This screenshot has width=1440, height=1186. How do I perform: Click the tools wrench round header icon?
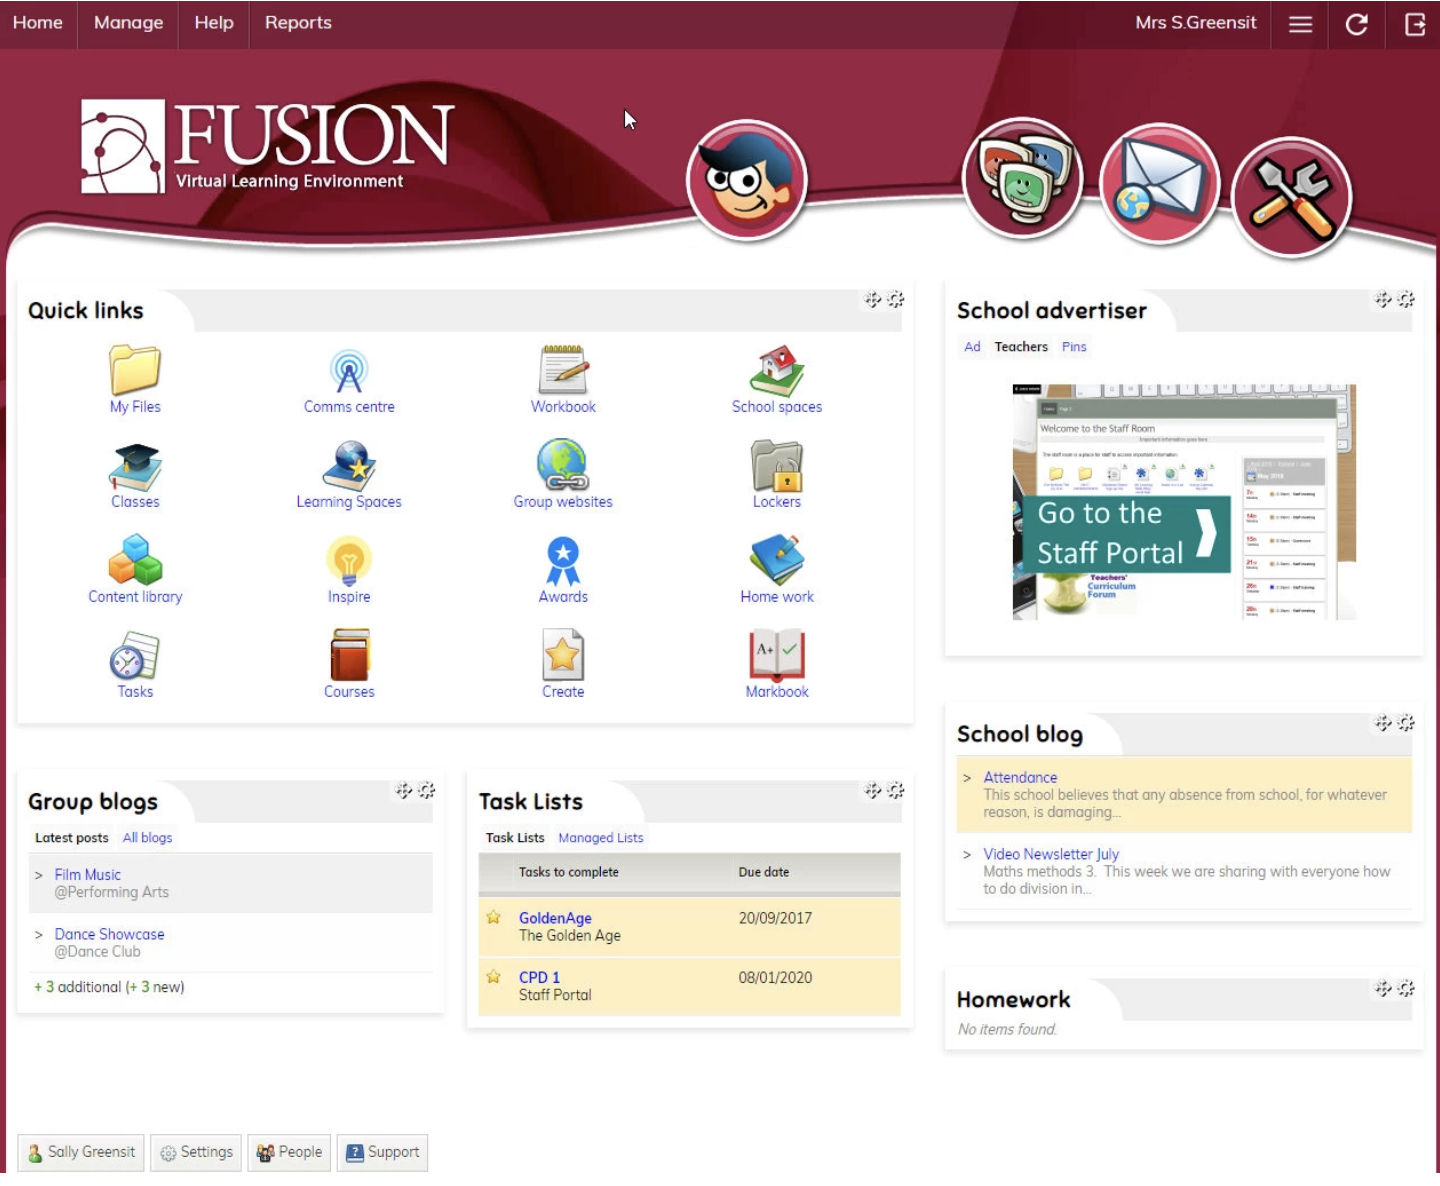pyautogui.click(x=1291, y=196)
